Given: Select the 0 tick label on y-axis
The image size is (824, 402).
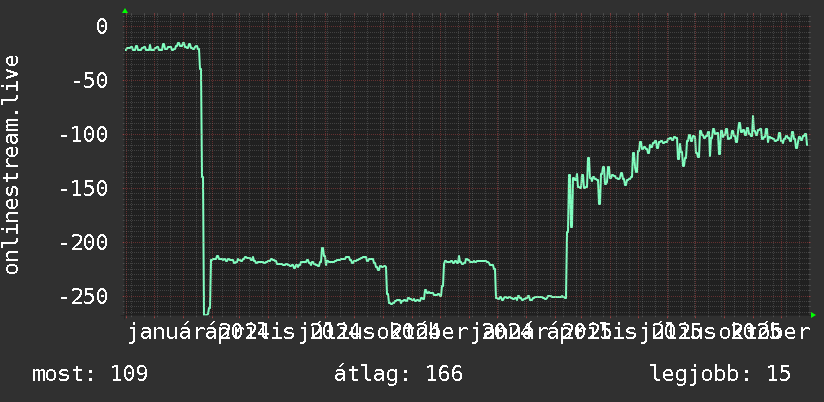Looking at the screenshot, I should coord(101,26).
